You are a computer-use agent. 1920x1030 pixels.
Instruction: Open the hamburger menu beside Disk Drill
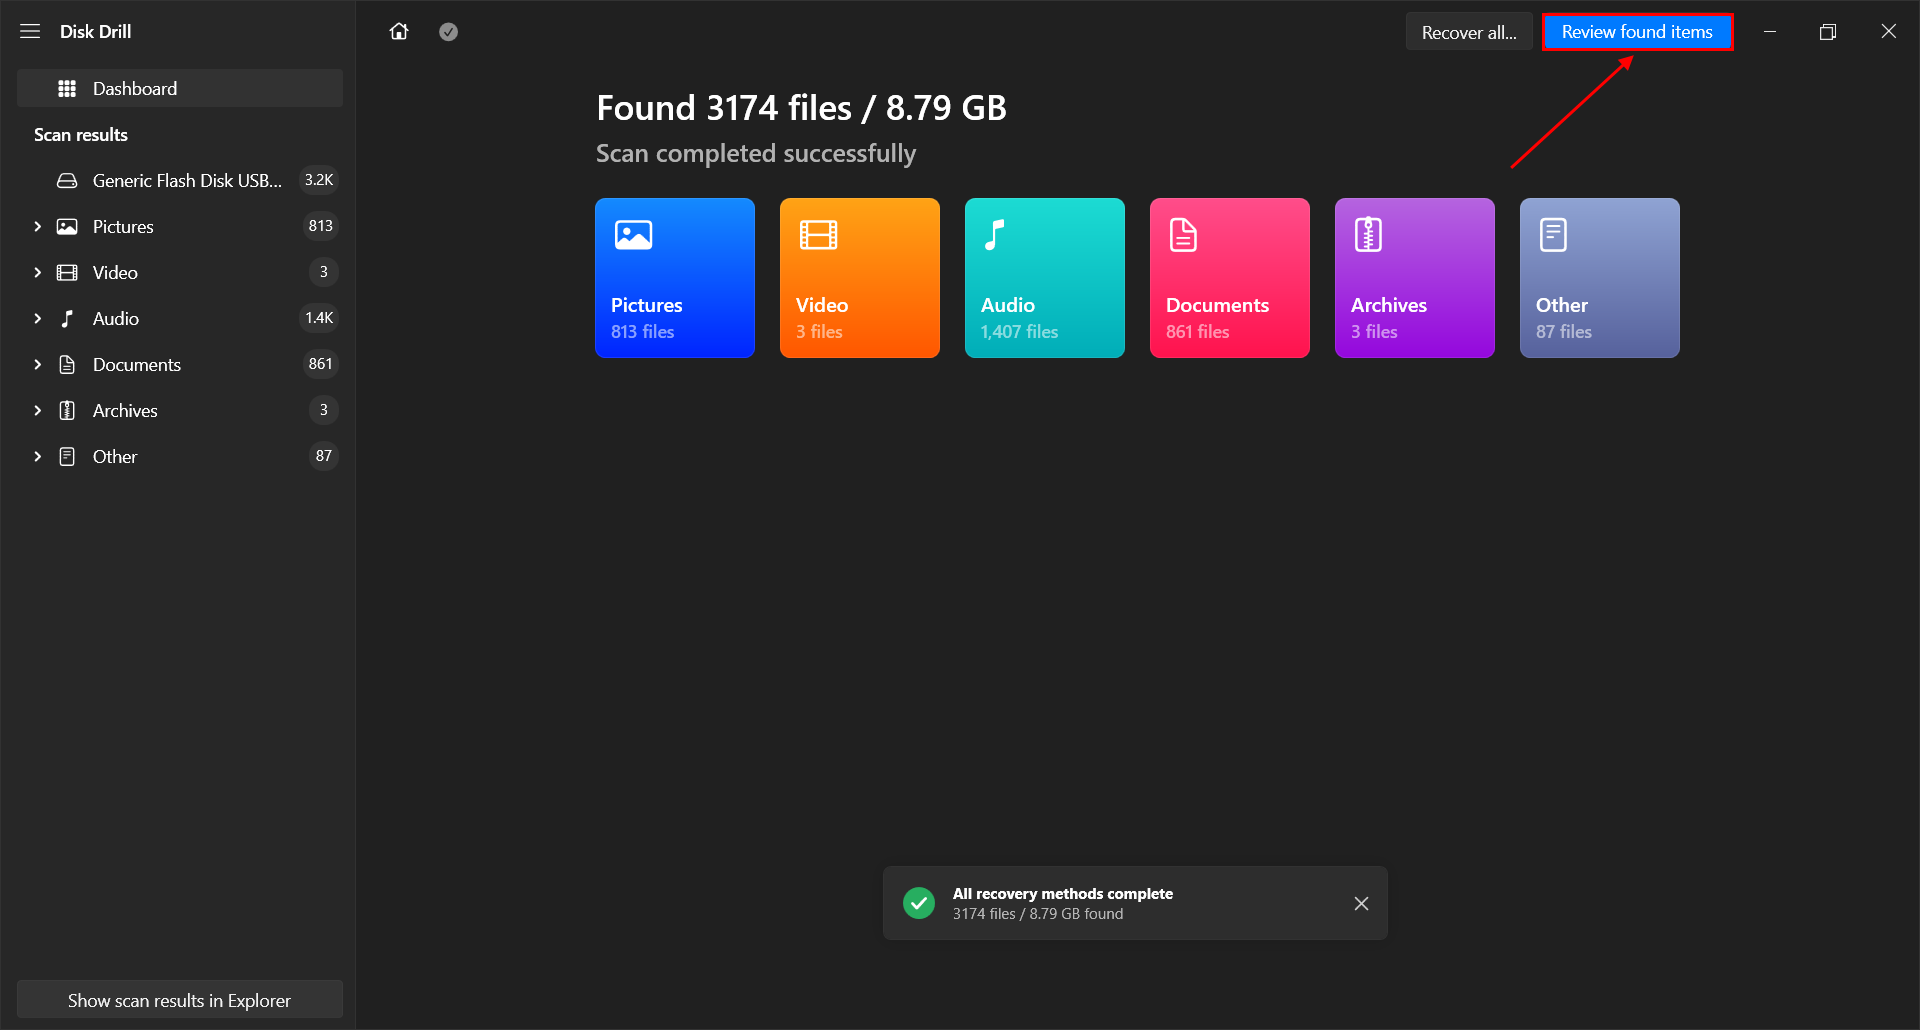(30, 31)
